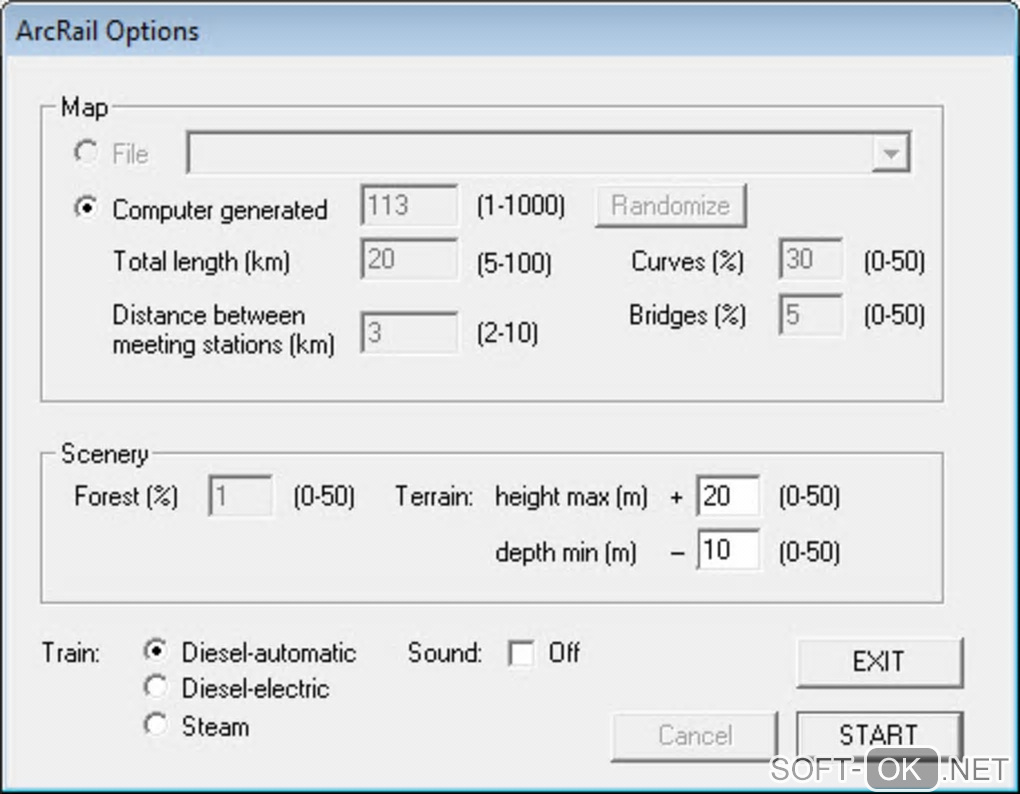Image resolution: width=1020 pixels, height=794 pixels.
Task: Click the Sound: label
Action: [445, 652]
